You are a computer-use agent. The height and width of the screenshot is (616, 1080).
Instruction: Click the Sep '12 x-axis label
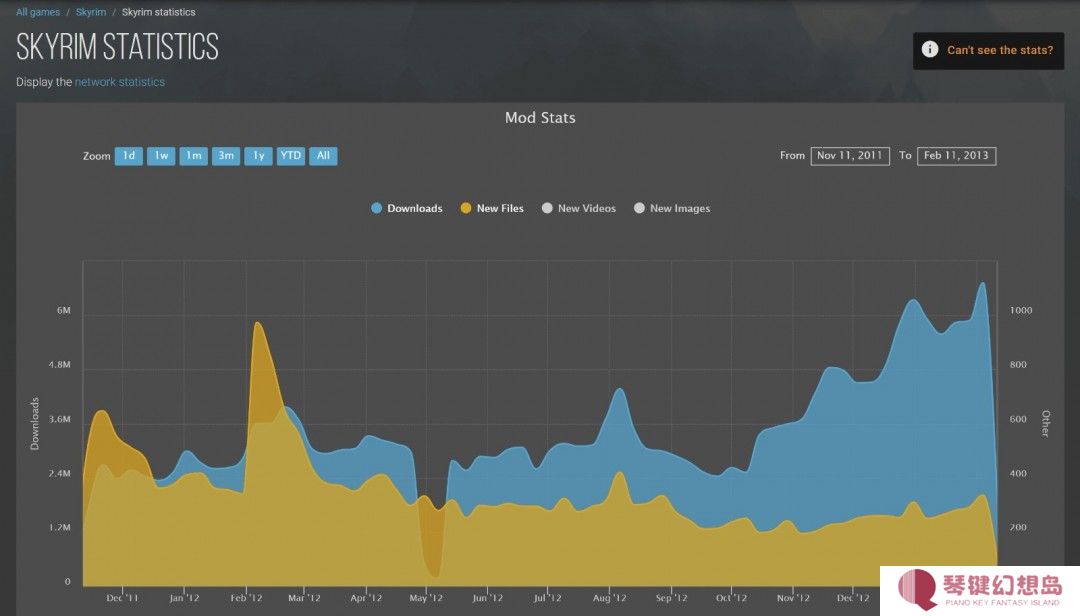672,598
